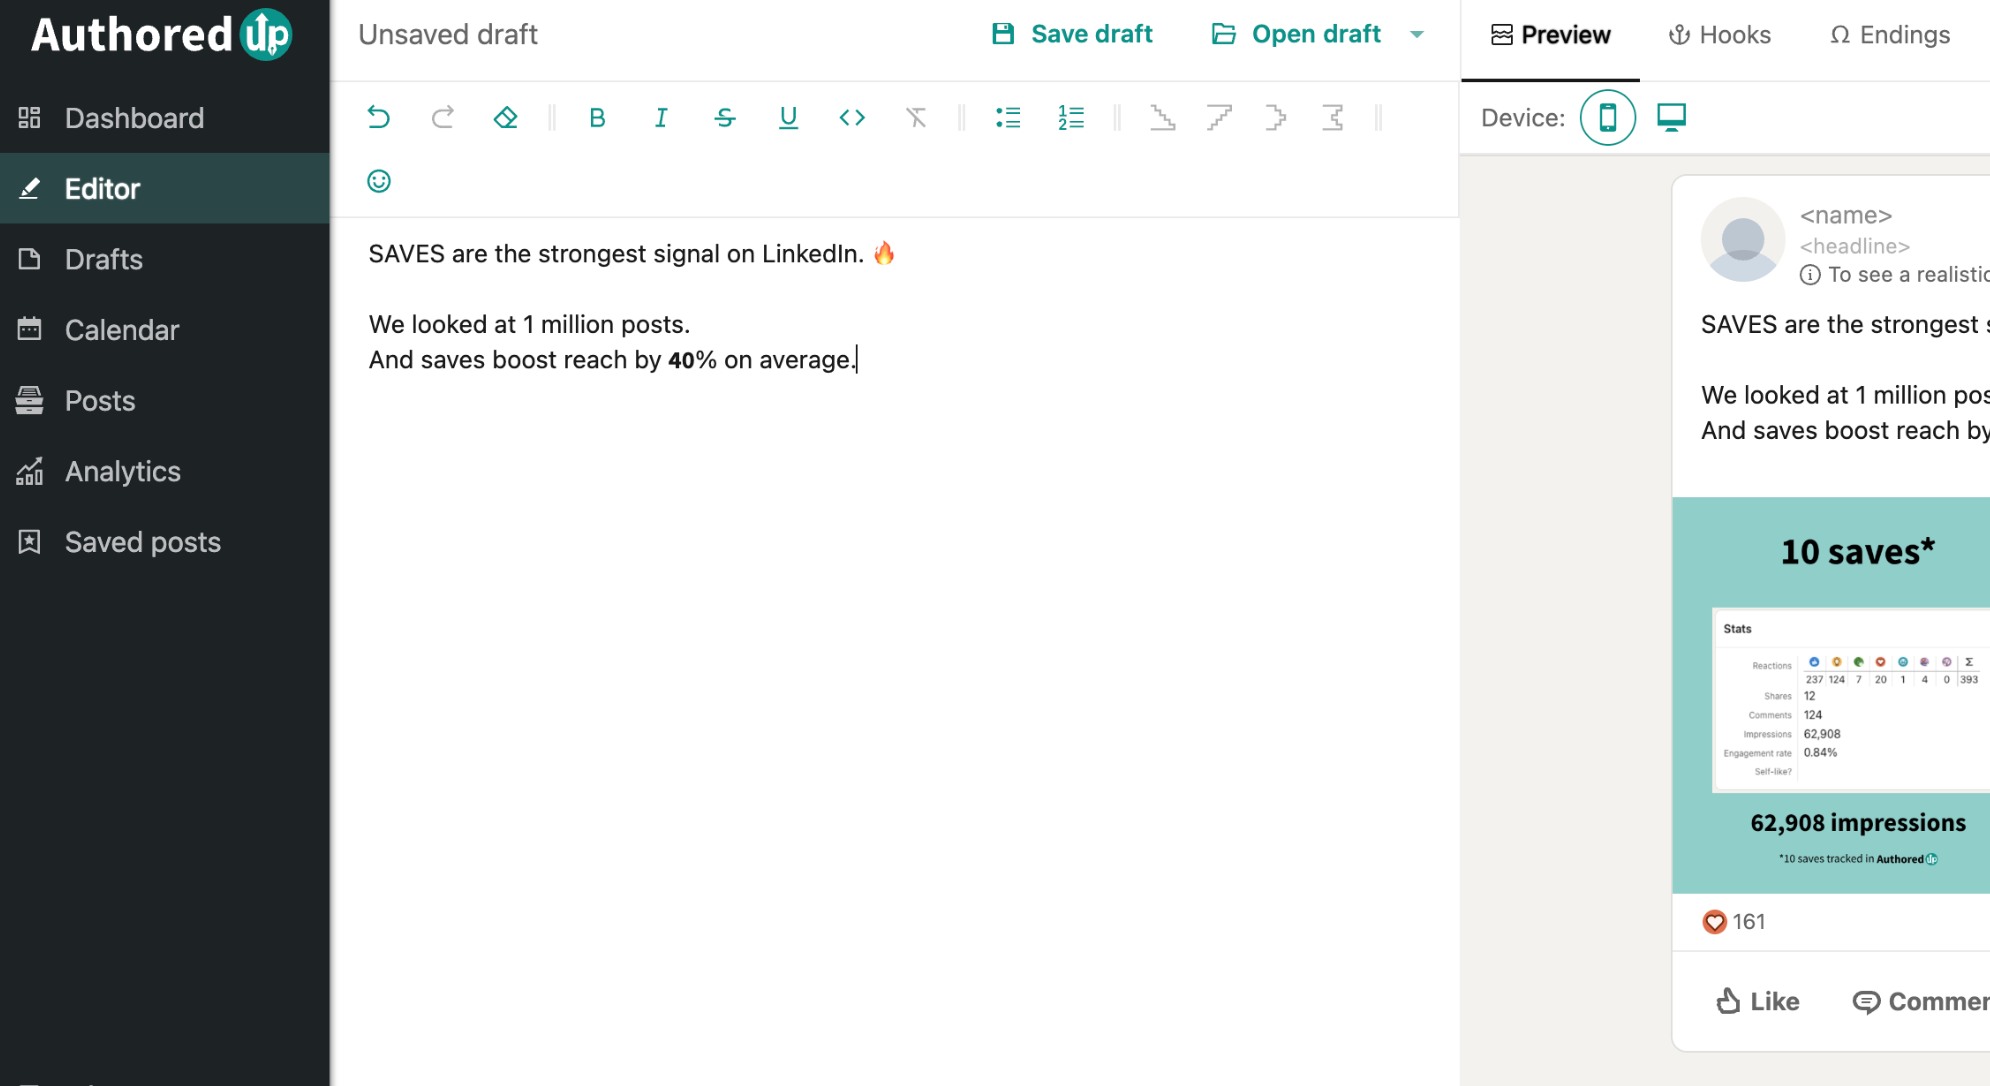Screen dimensions: 1990x1086
Task: Insert a bulleted list
Action: pyautogui.click(x=1008, y=118)
